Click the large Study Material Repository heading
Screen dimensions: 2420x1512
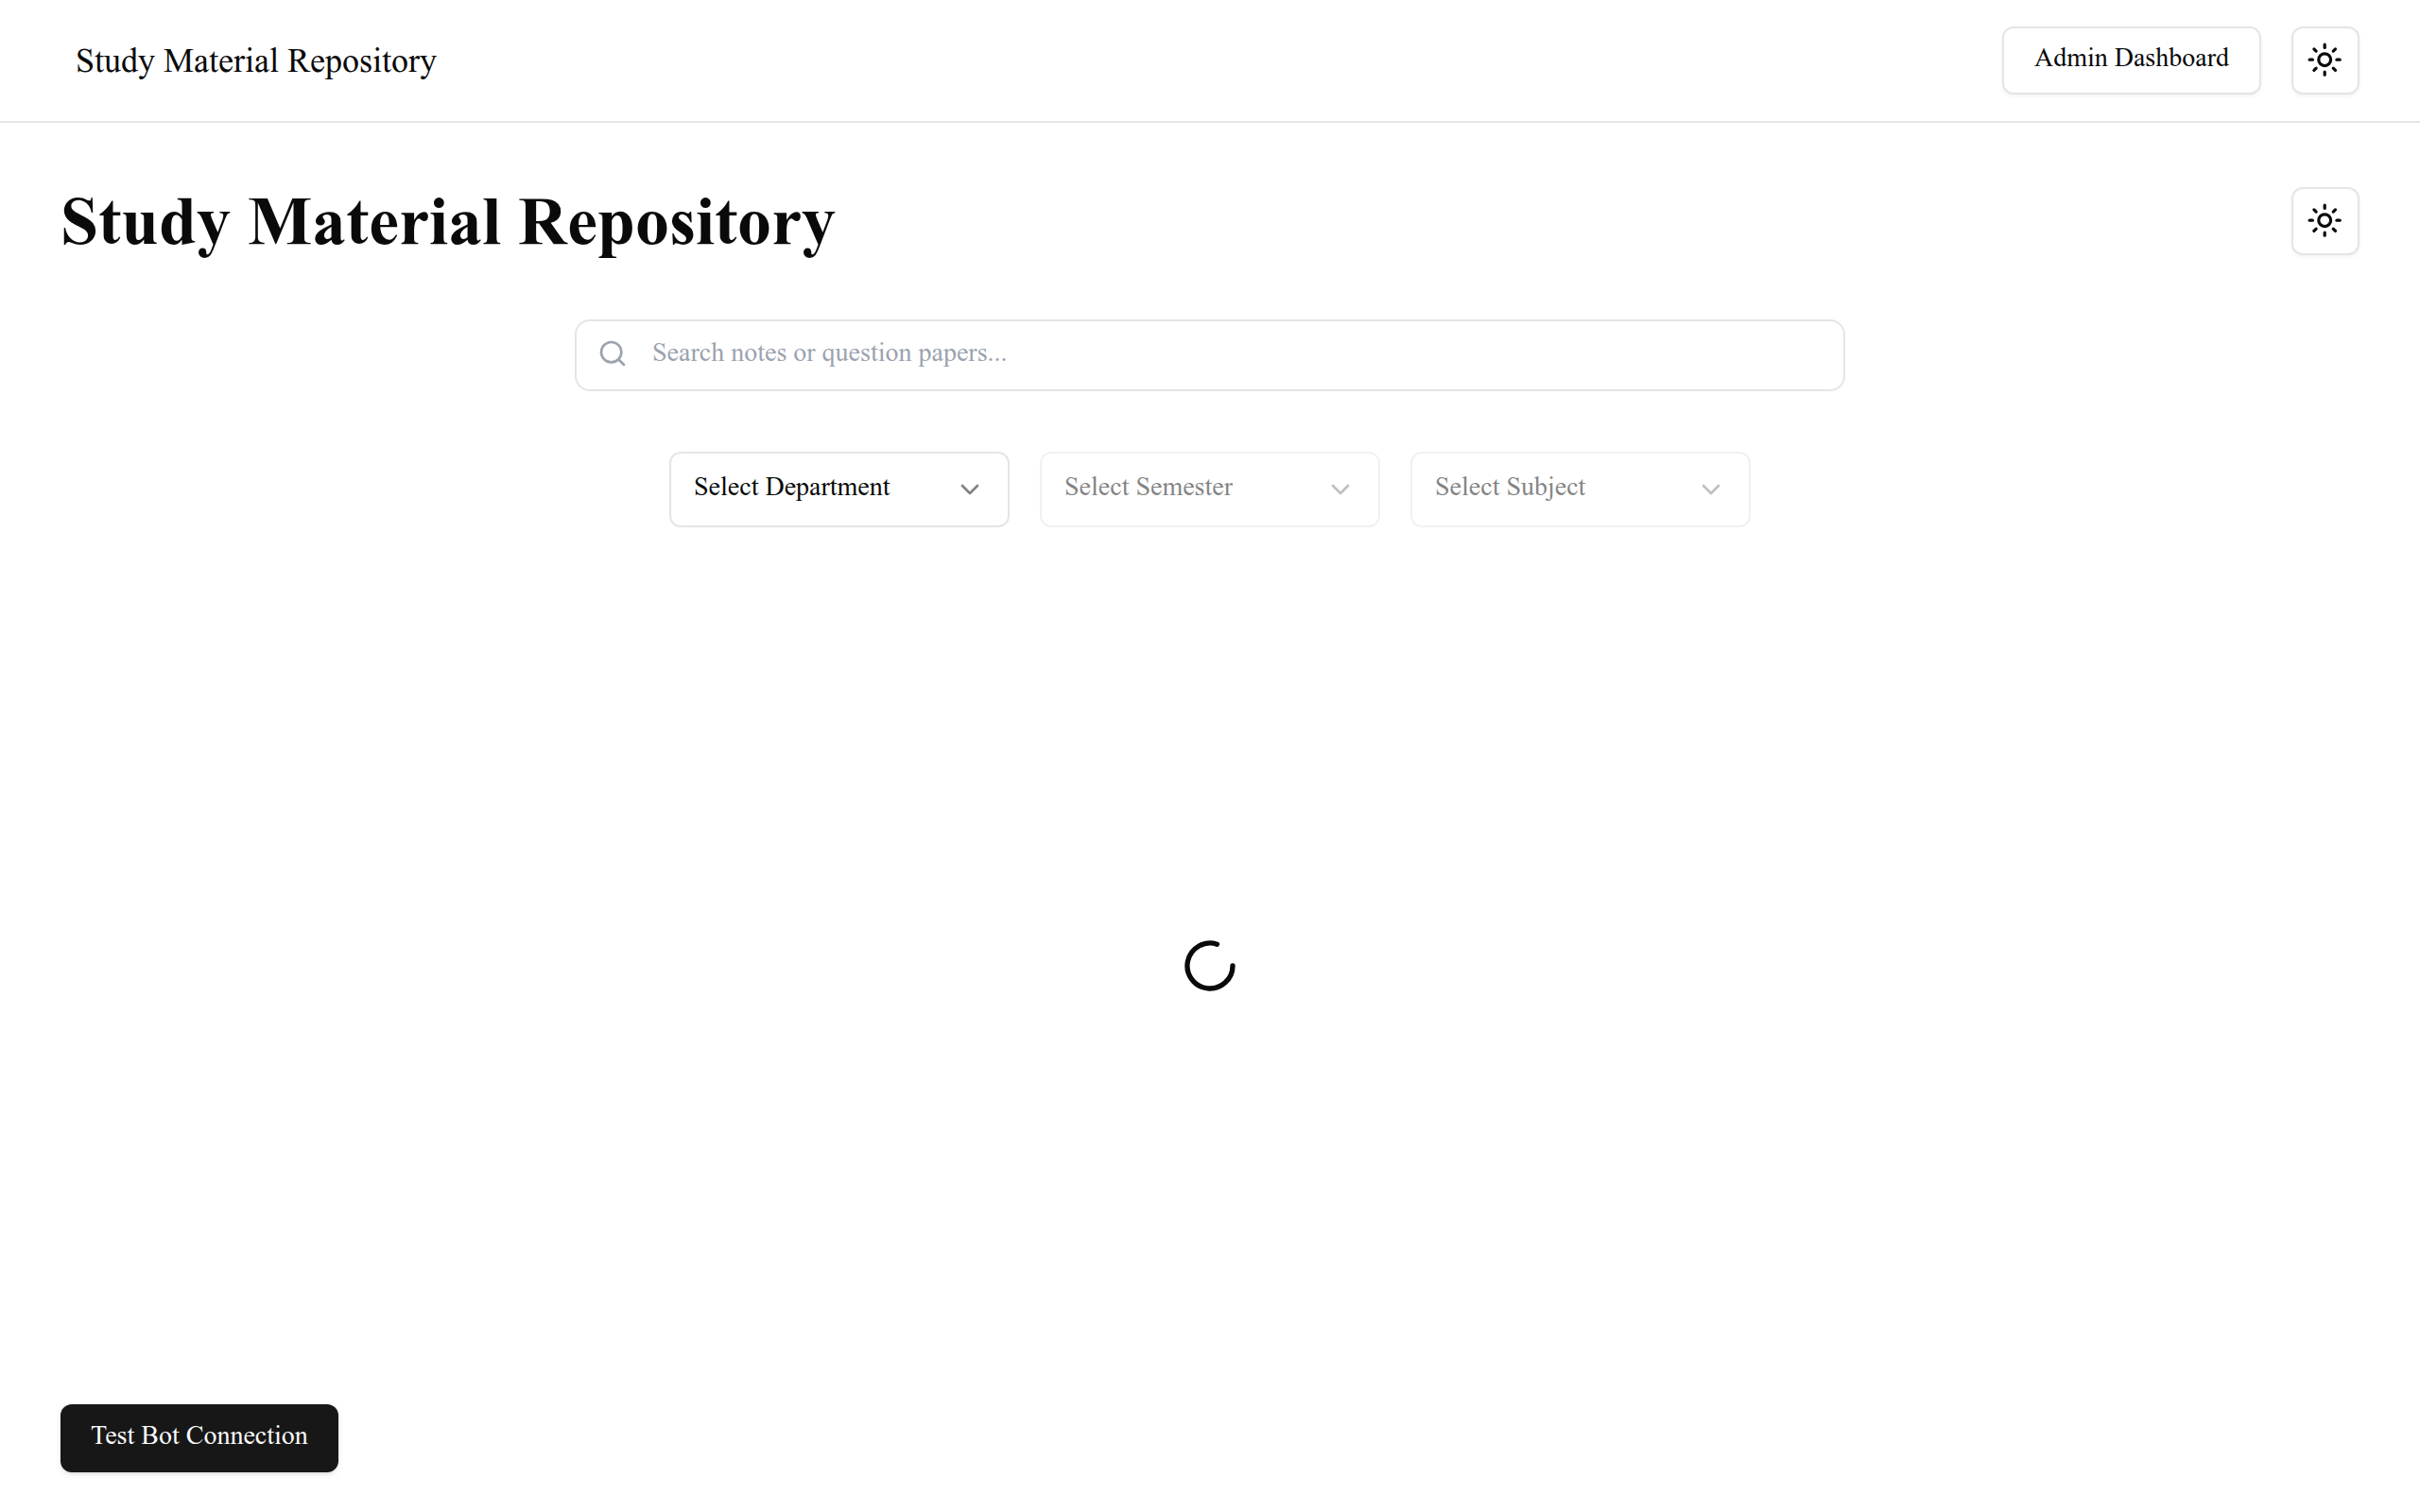pos(447,222)
